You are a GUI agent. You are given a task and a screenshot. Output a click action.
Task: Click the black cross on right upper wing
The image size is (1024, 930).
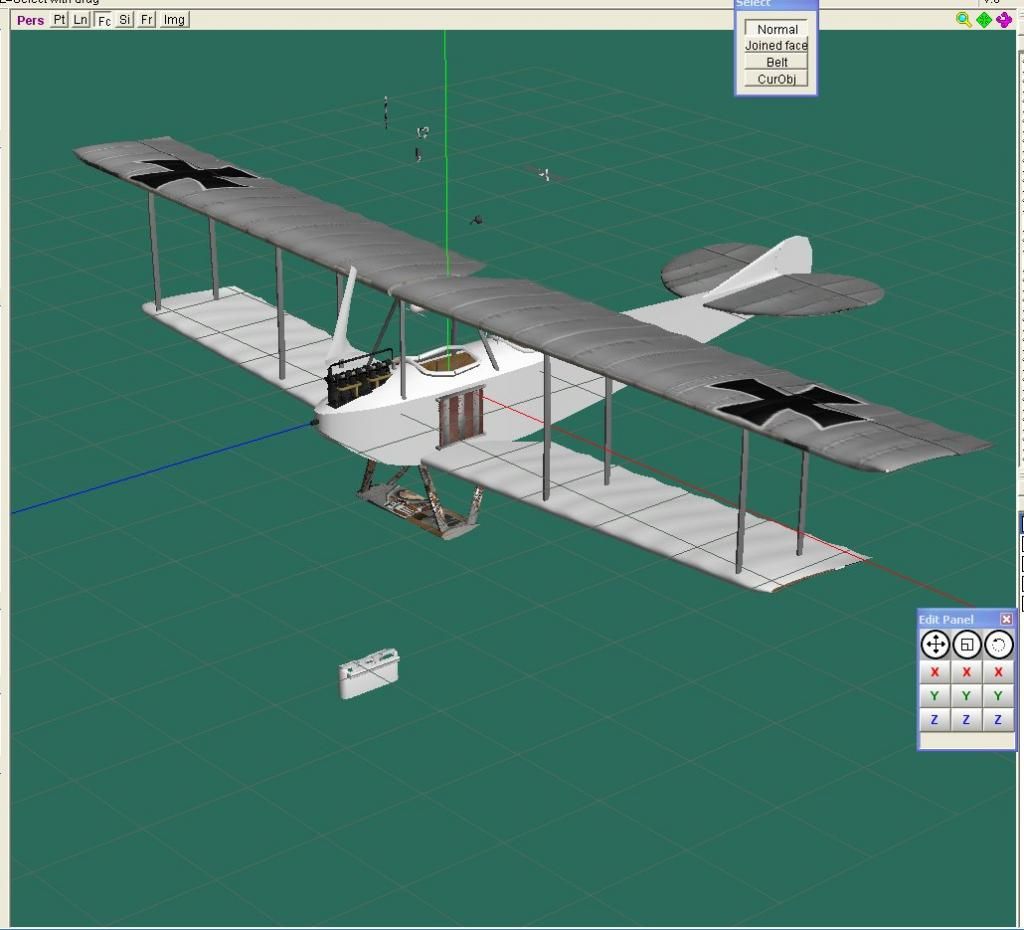click(792, 403)
